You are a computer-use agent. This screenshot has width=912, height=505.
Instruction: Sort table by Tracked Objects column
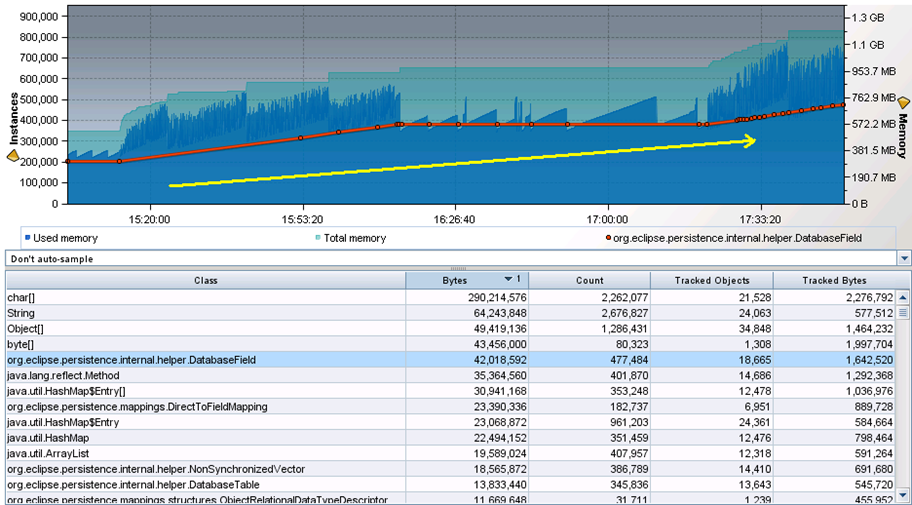(711, 281)
